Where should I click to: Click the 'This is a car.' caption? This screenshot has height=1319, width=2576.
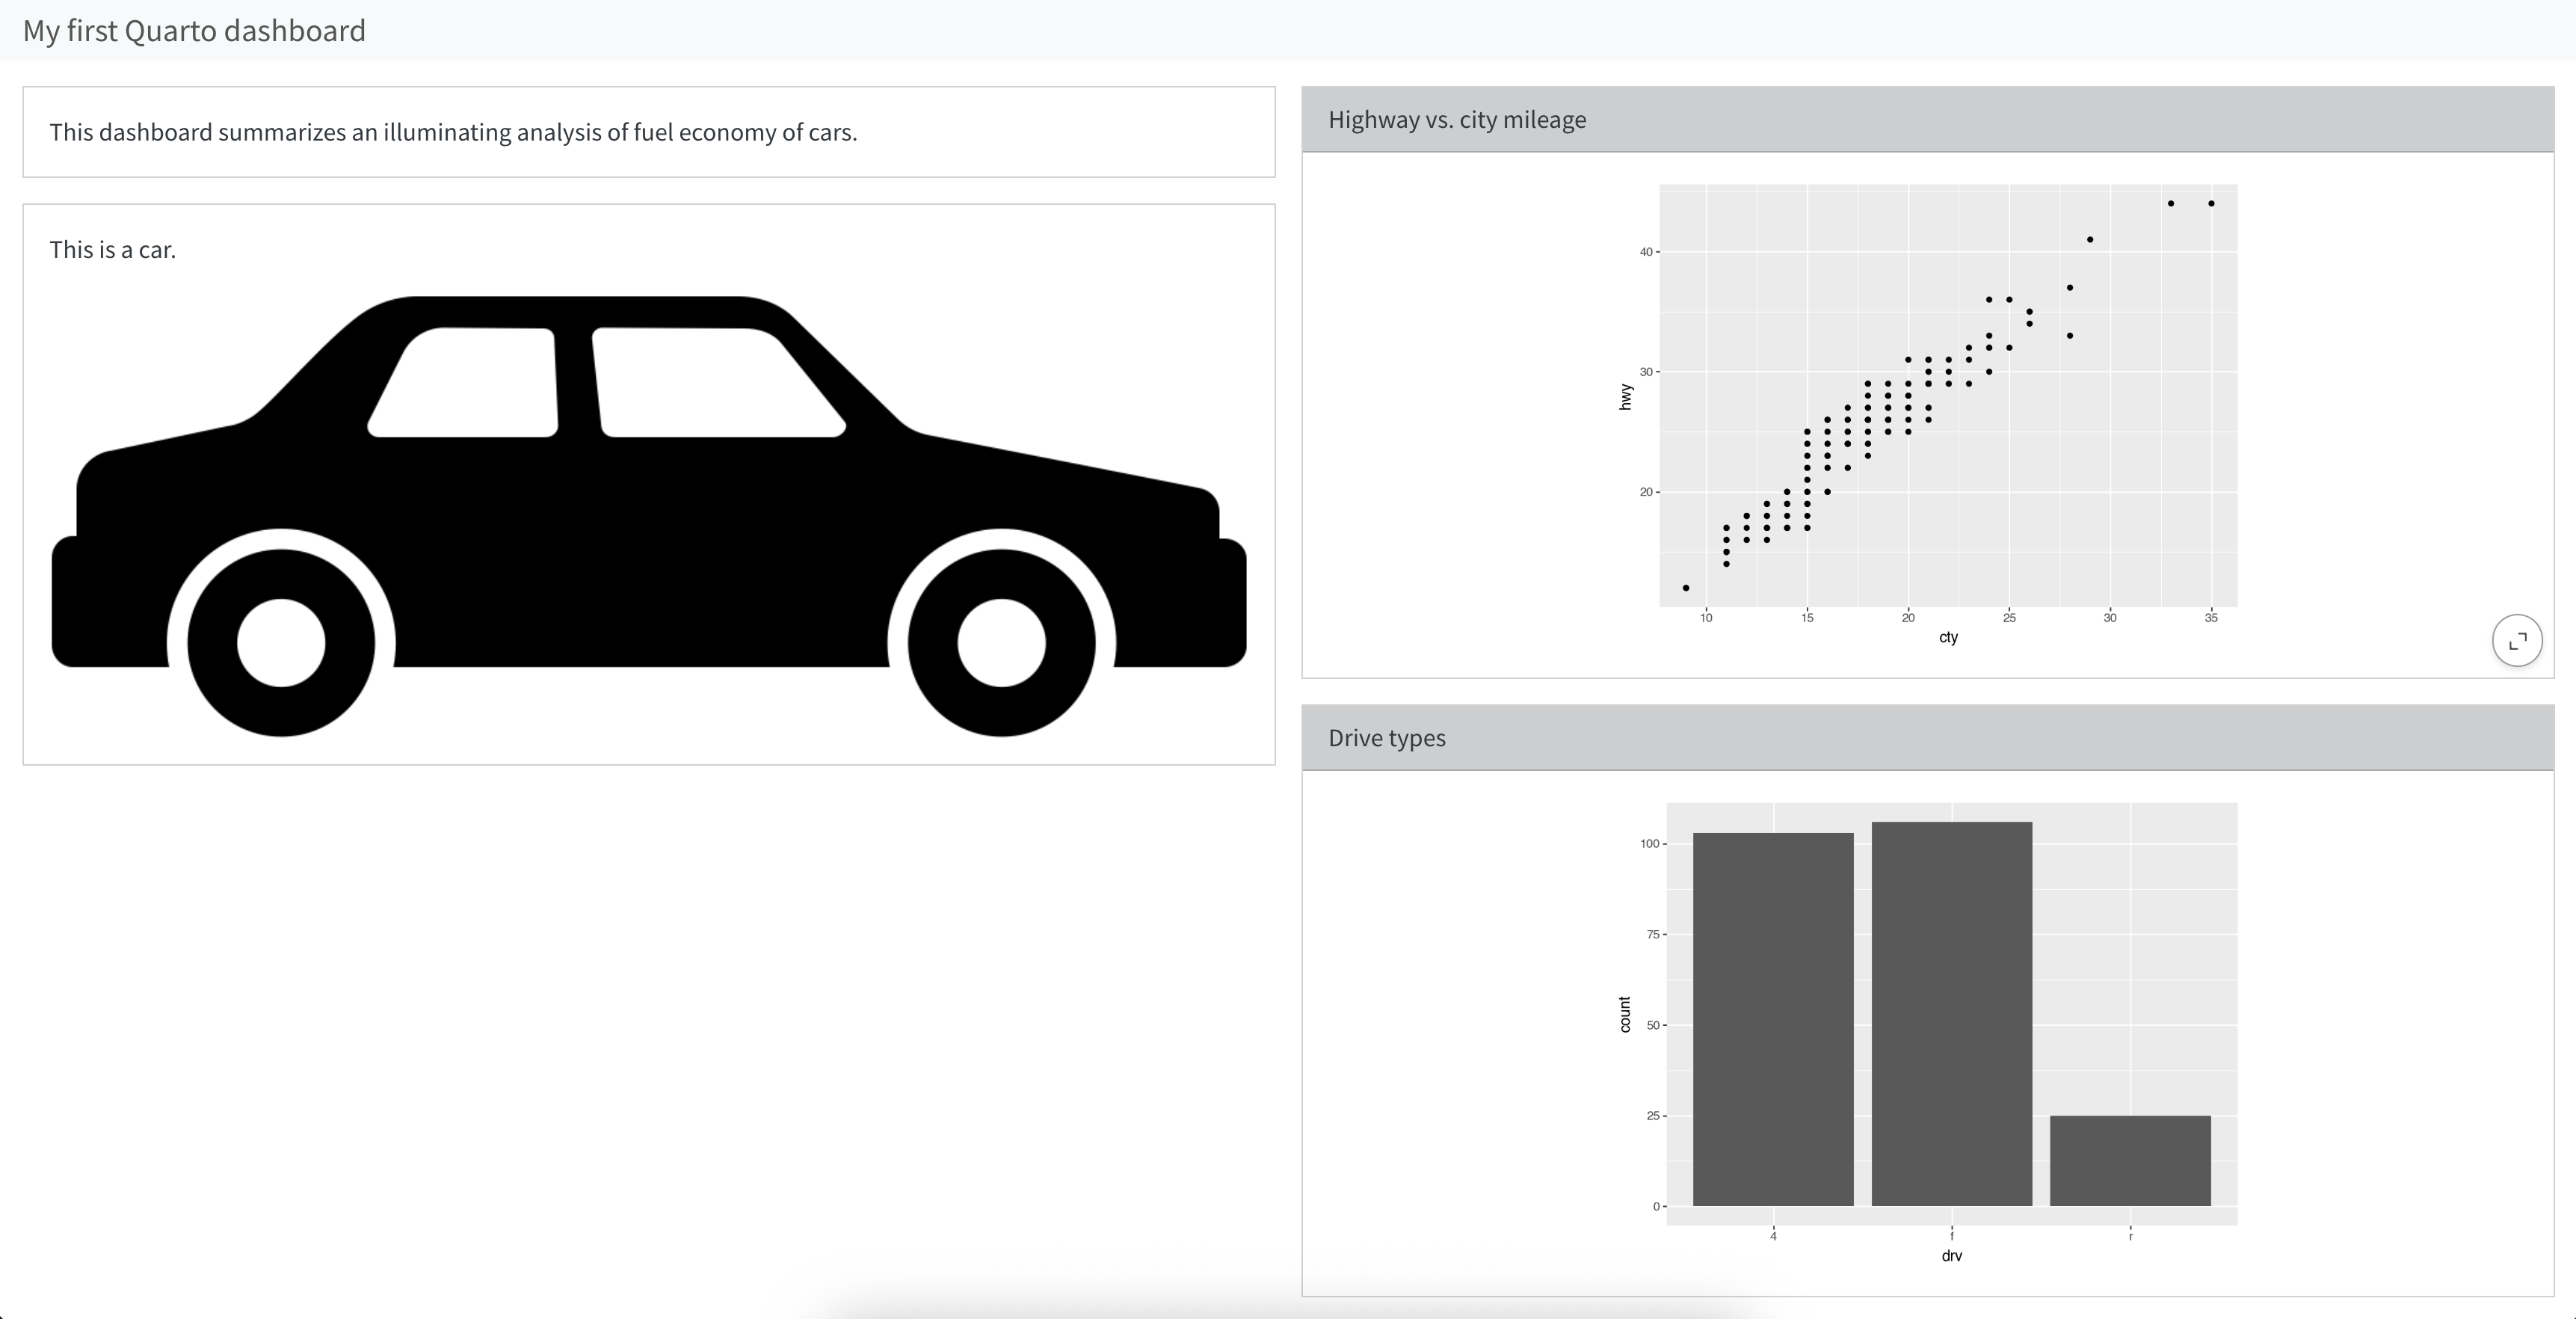pos(113,250)
